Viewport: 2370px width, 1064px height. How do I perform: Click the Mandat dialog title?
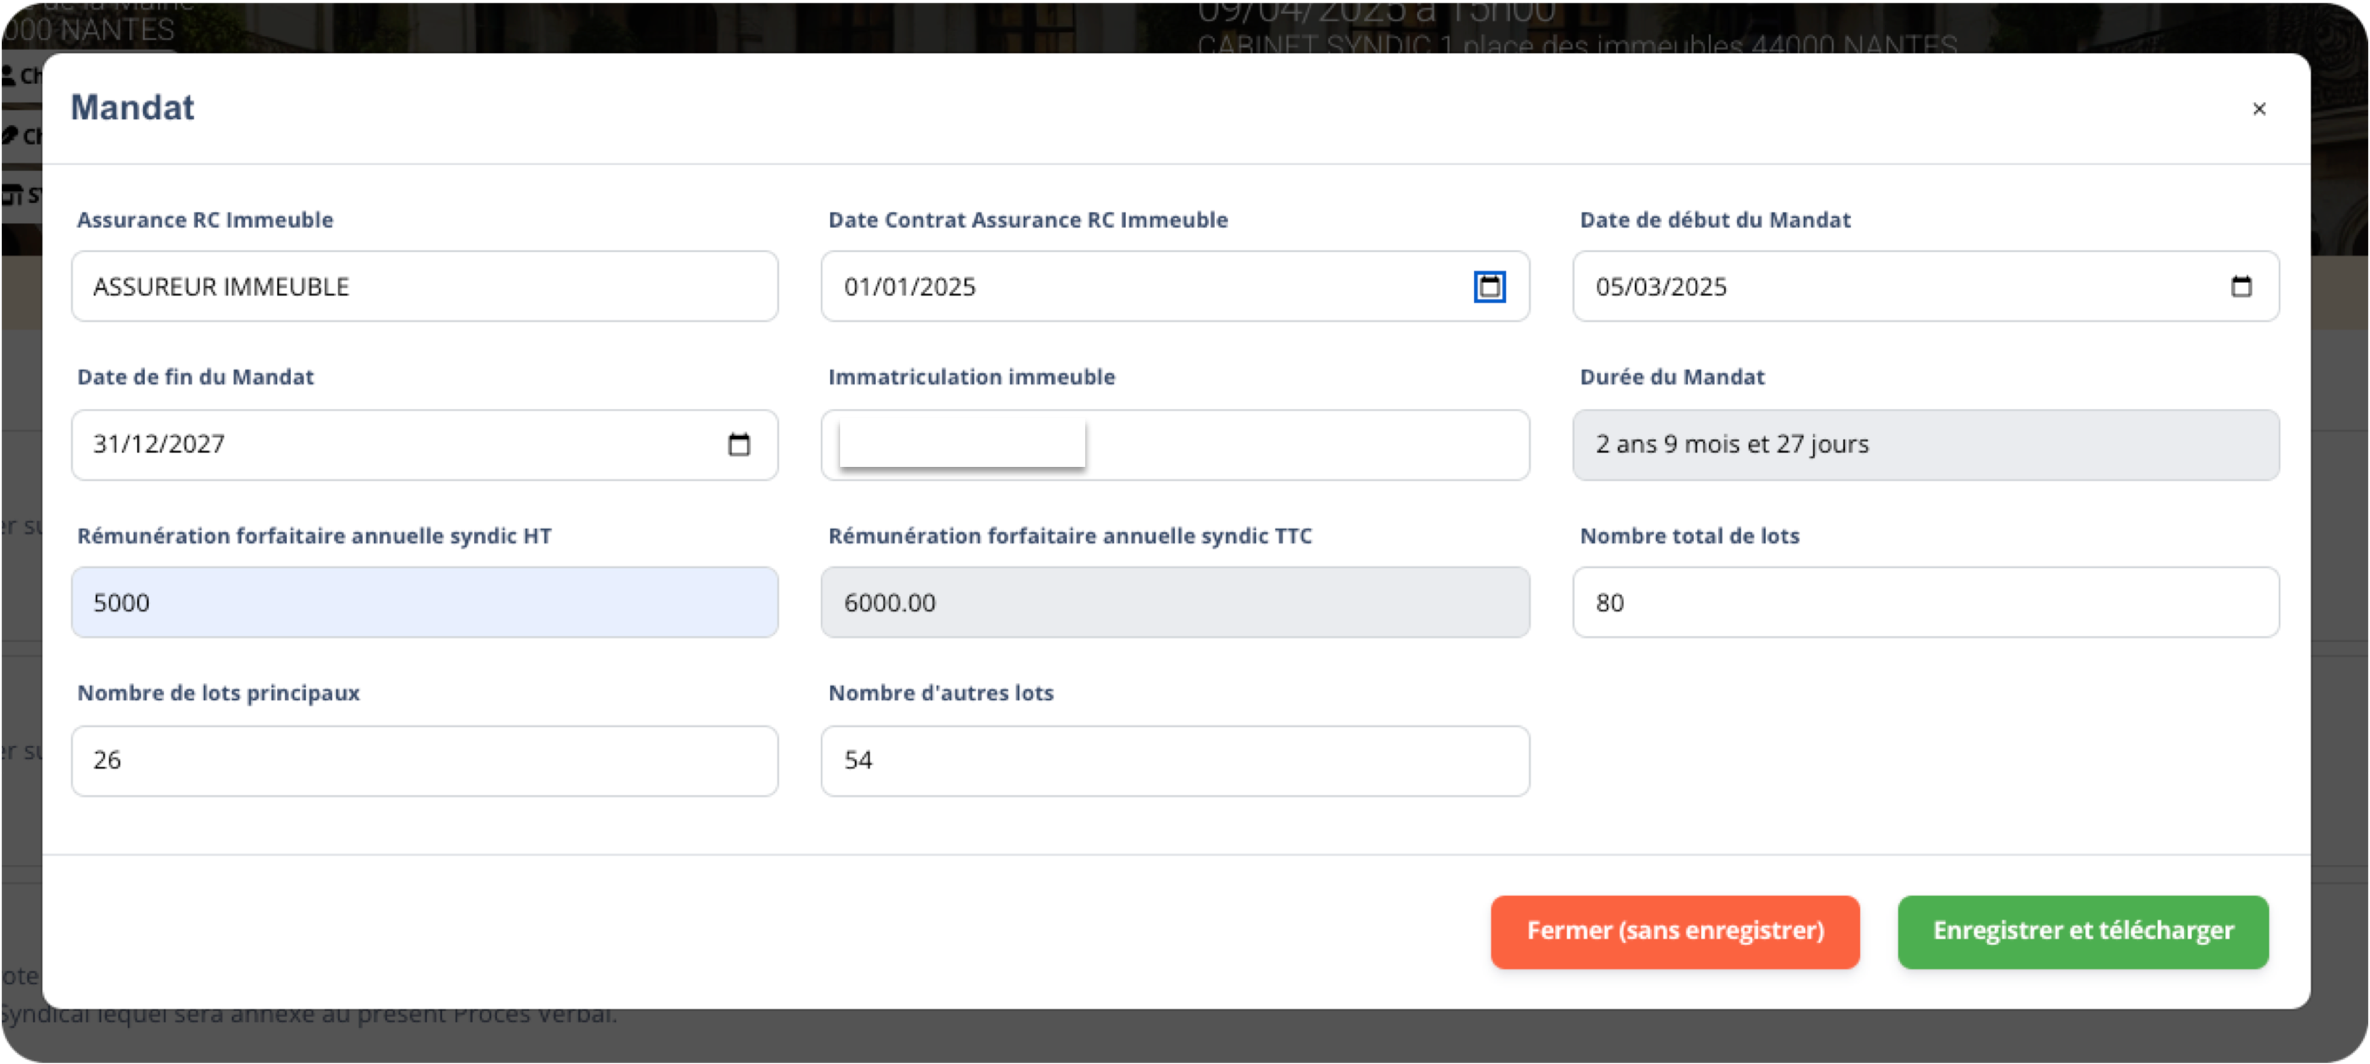[x=132, y=108]
